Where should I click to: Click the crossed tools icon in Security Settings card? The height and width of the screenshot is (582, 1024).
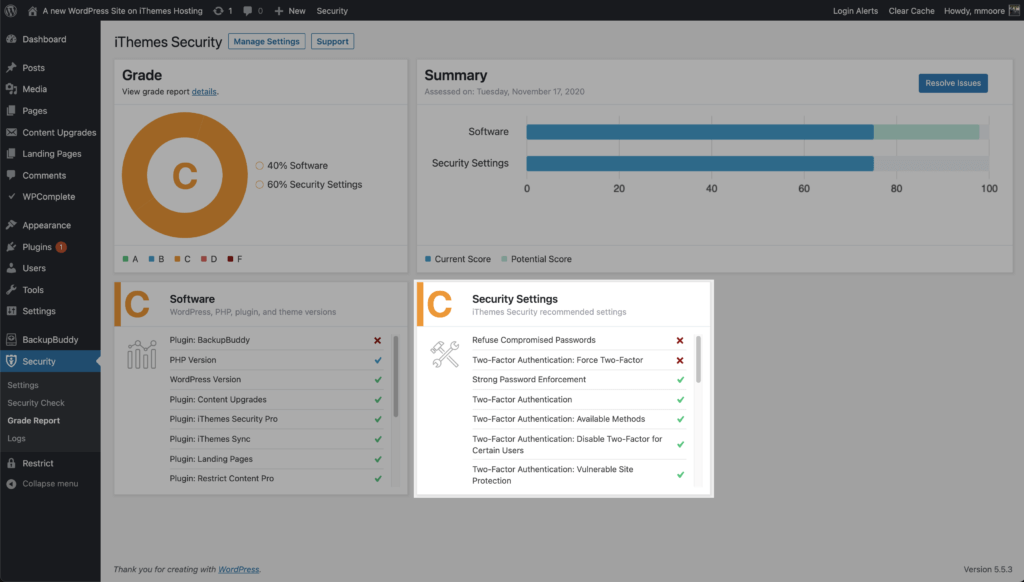[445, 354]
